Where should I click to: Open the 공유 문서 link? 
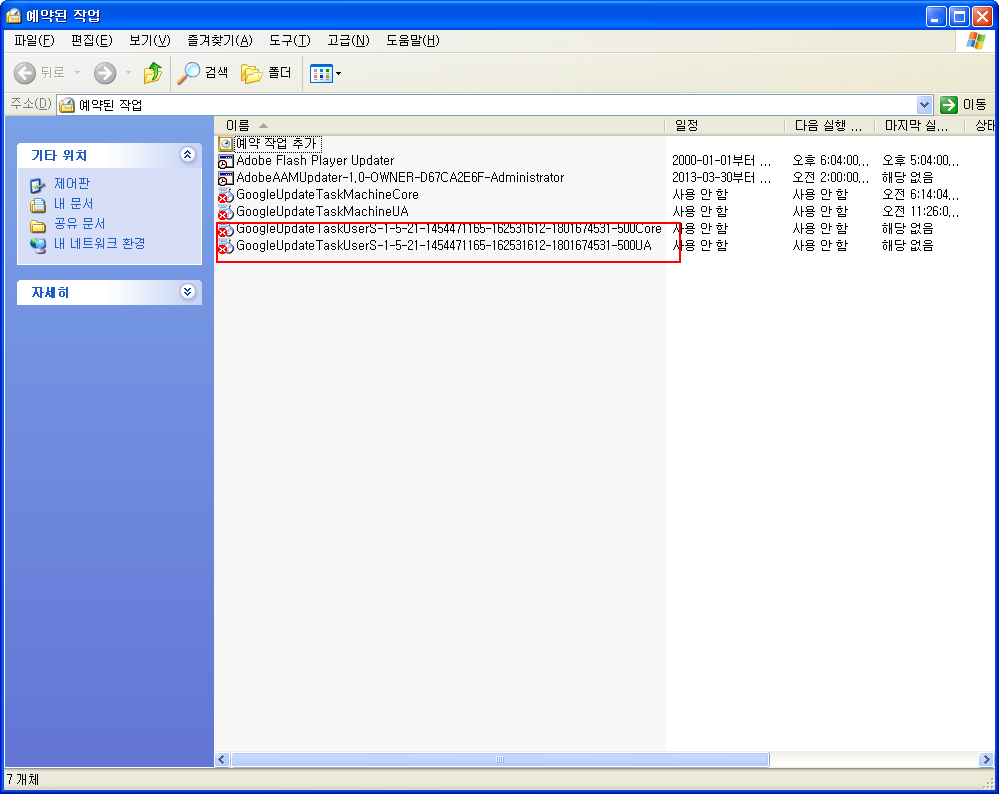coord(80,224)
